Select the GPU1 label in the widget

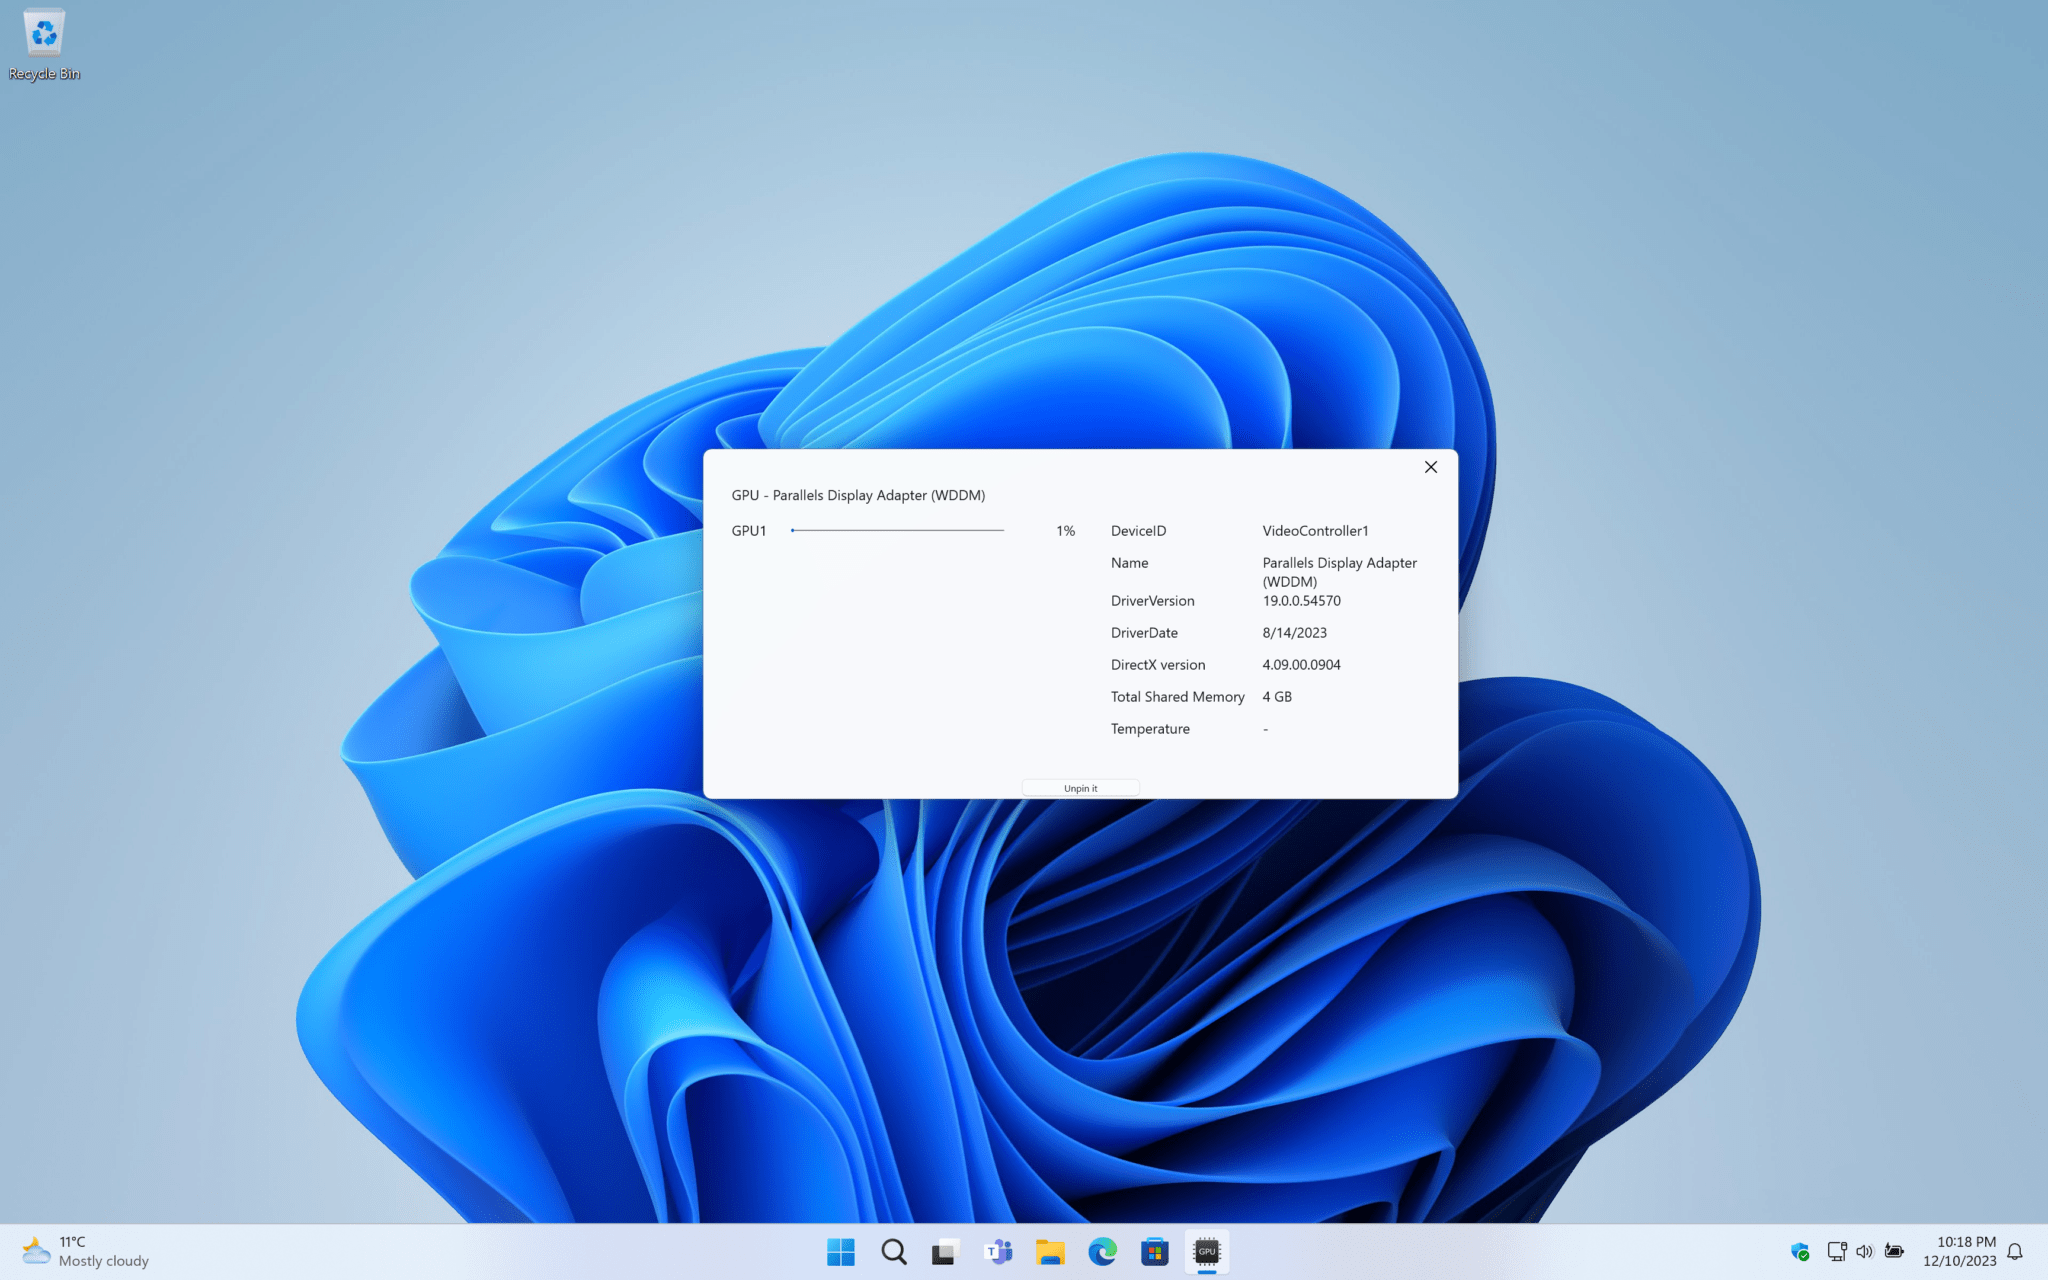coord(748,530)
